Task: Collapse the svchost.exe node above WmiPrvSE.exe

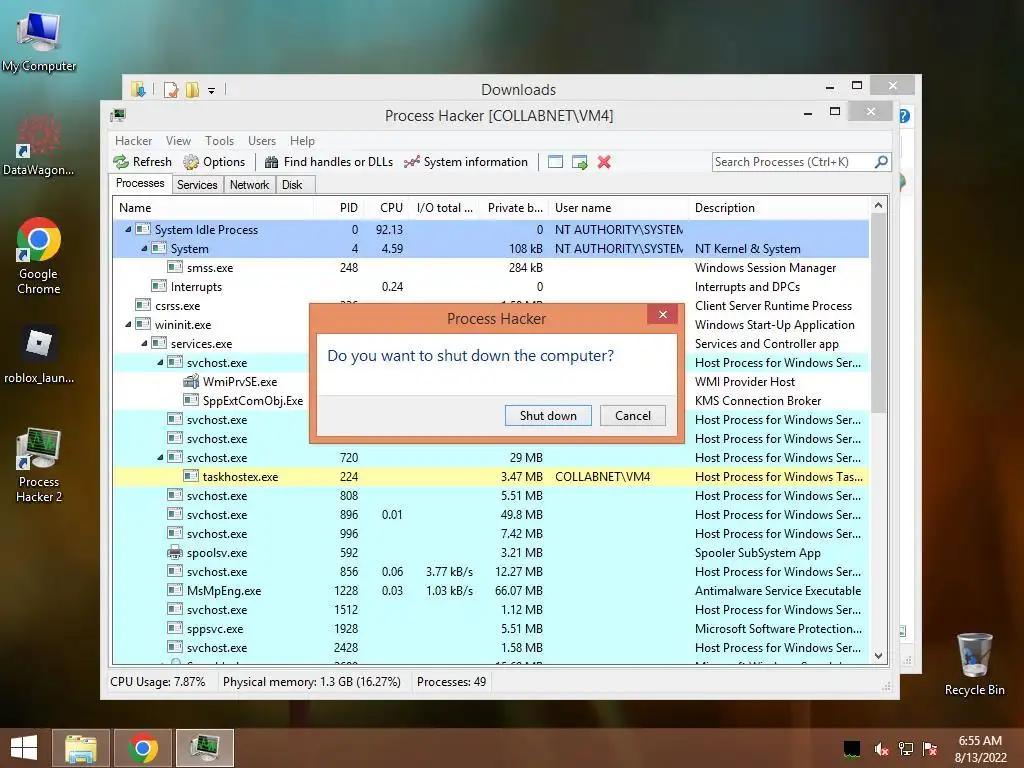Action: tap(160, 362)
